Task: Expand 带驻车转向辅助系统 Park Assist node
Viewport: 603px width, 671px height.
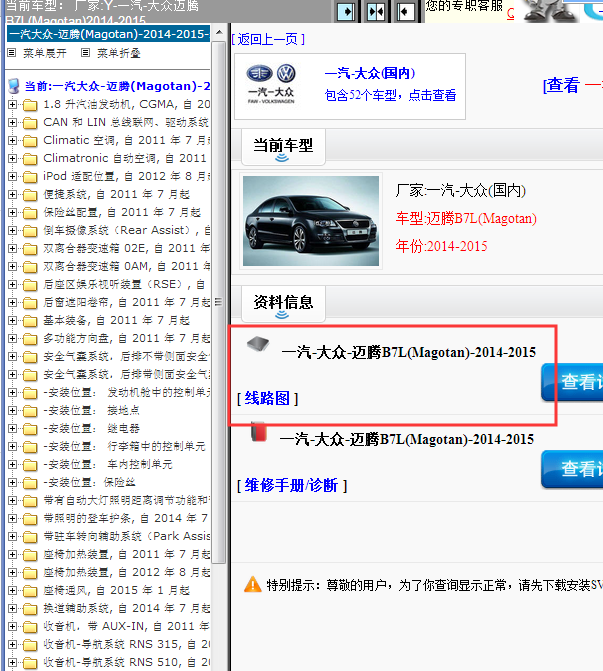Action: click(x=12, y=536)
